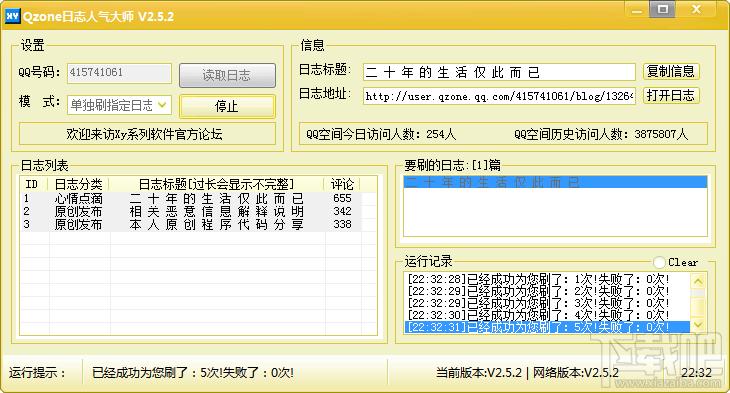Select highlighted log entry at 22:32:31
The width and height of the screenshot is (730, 393).
547,327
